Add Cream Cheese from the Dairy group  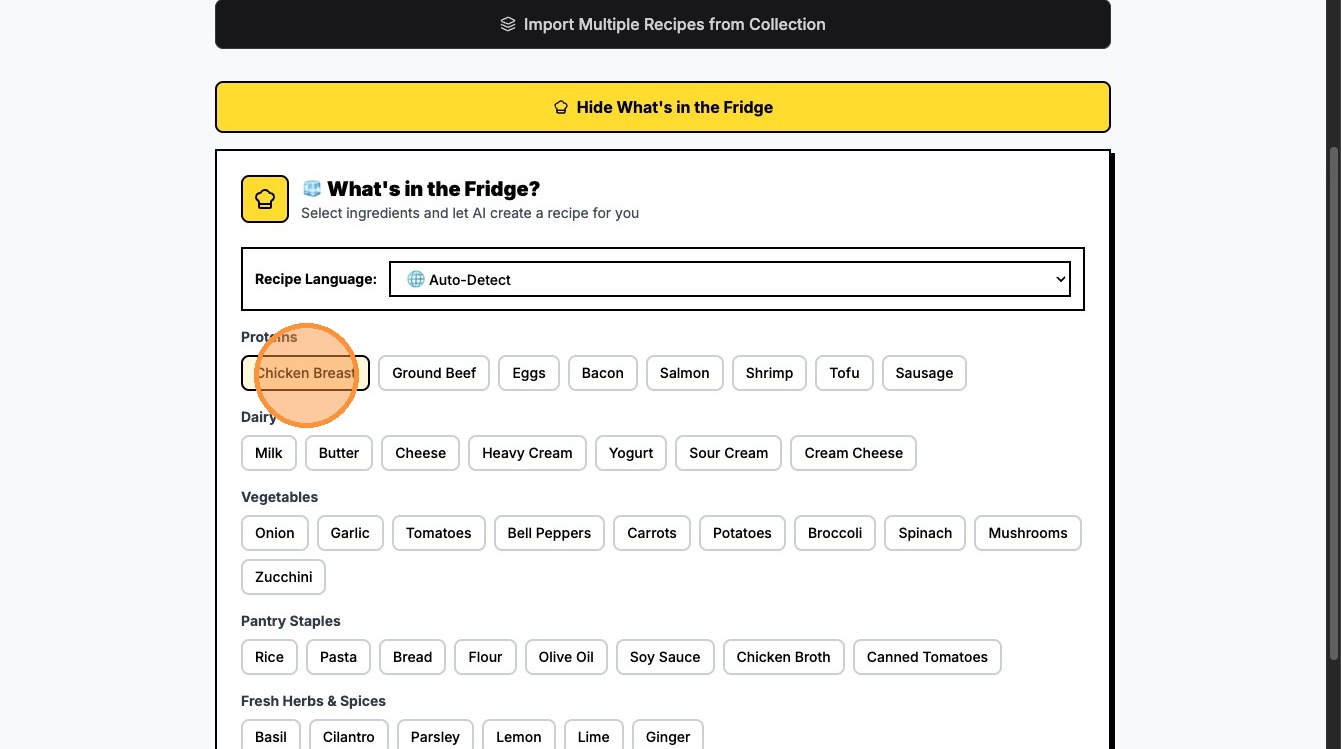click(853, 453)
